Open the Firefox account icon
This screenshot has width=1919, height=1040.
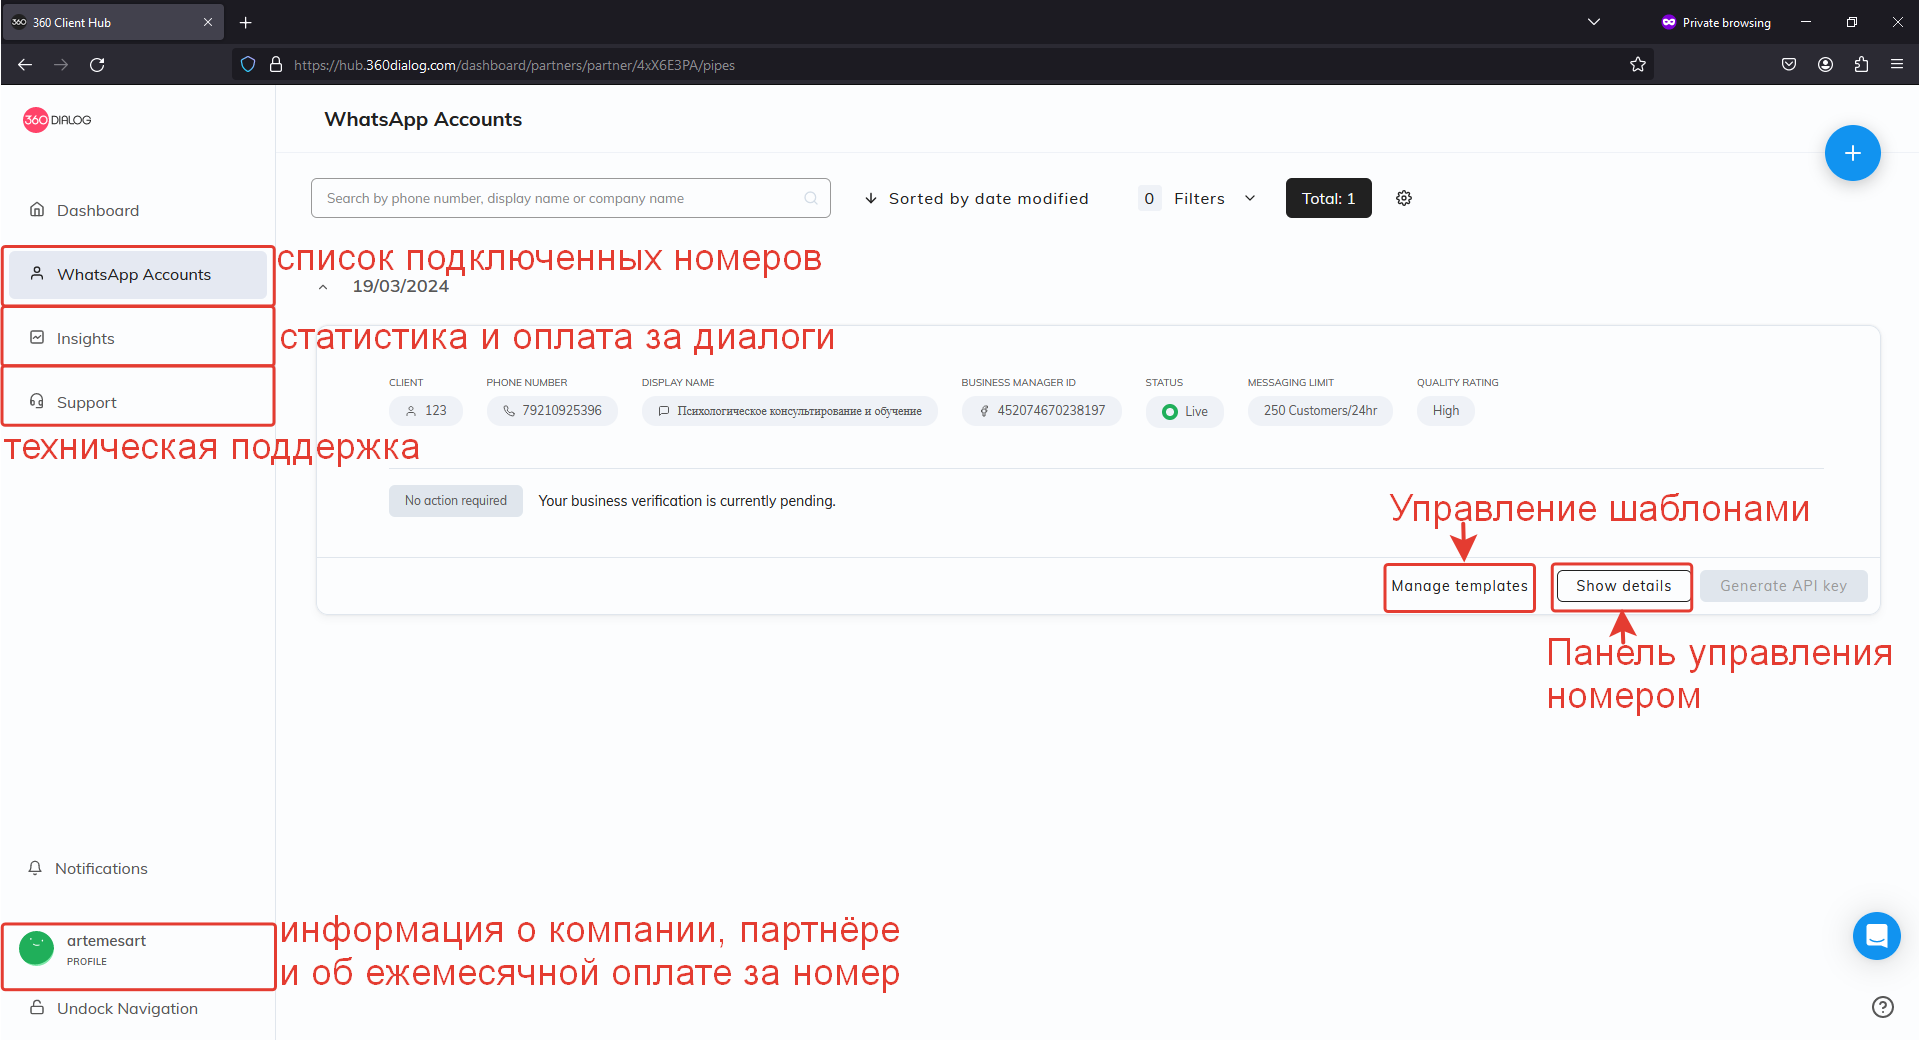1825,65
